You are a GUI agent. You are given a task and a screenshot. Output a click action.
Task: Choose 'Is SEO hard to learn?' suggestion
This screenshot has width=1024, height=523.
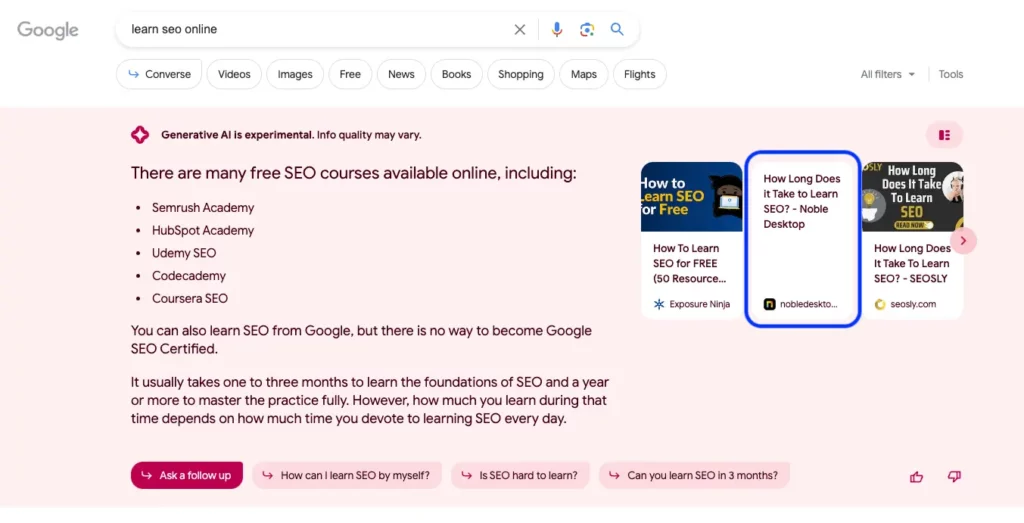coord(520,476)
